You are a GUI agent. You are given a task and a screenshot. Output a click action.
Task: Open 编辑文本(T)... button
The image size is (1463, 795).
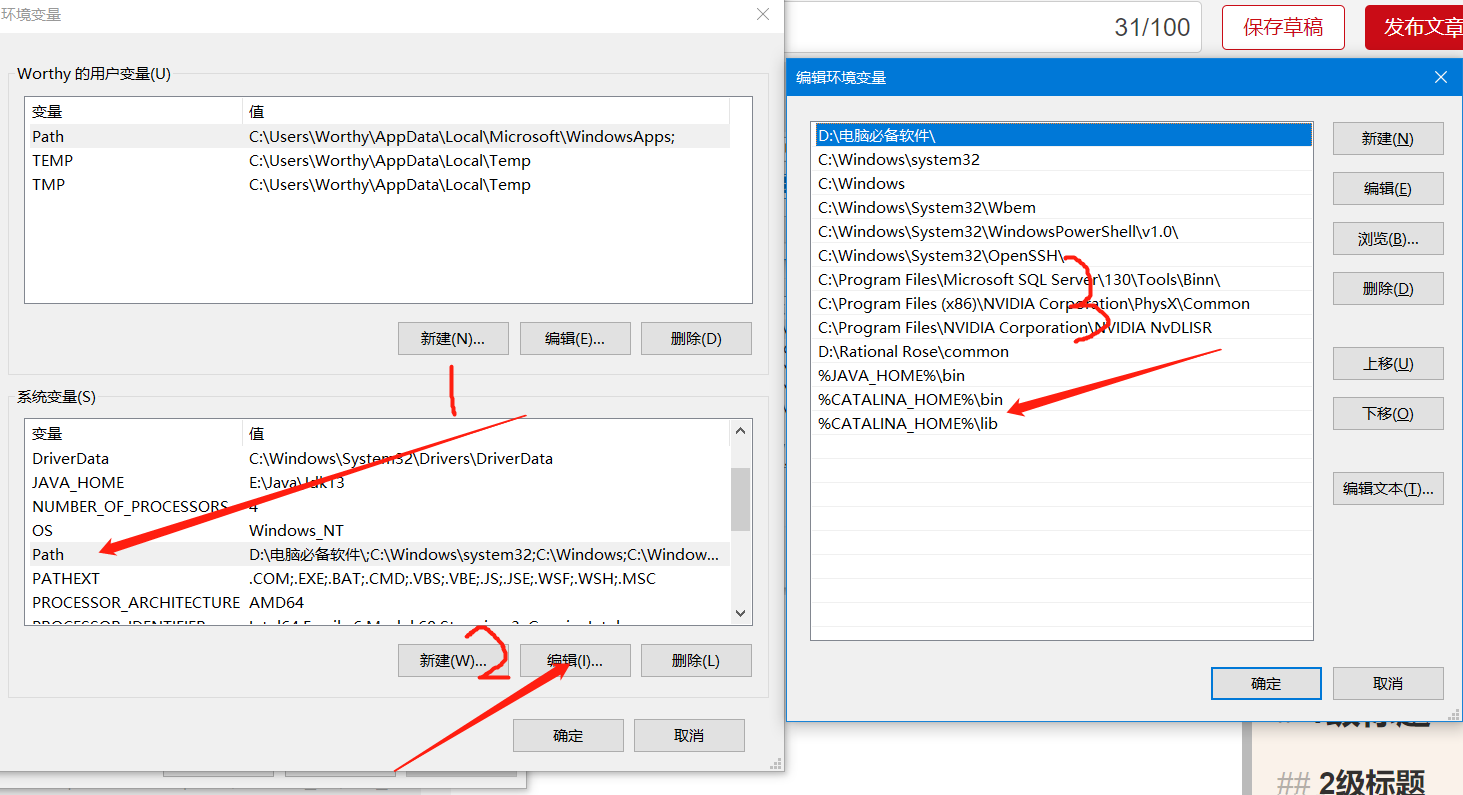tap(1387, 489)
